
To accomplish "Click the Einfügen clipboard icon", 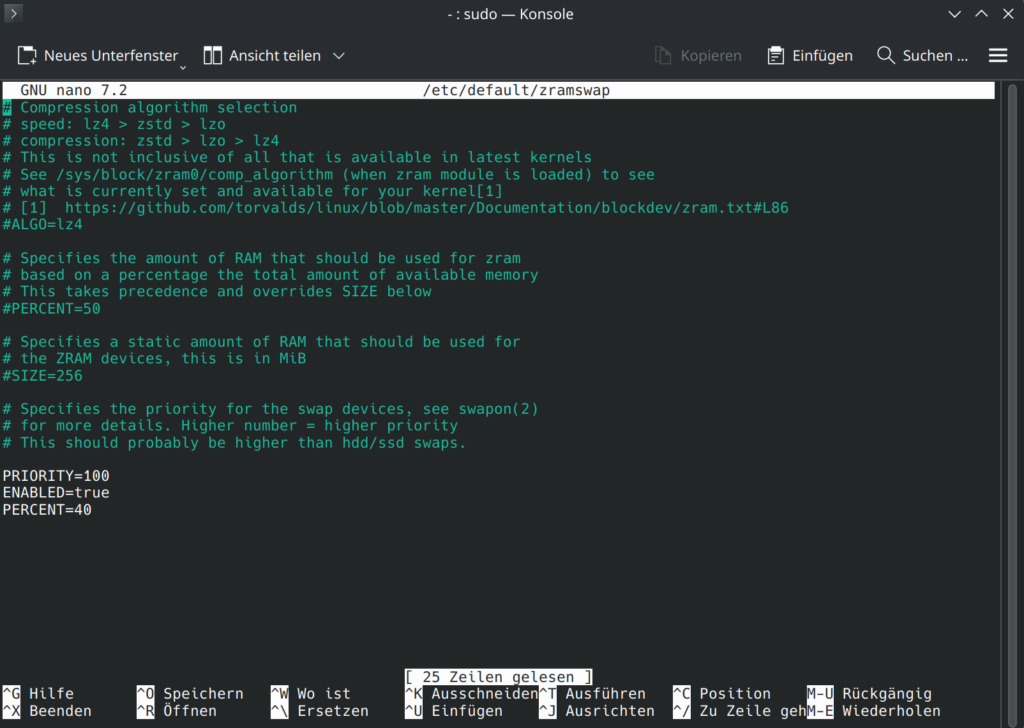I will 776,56.
